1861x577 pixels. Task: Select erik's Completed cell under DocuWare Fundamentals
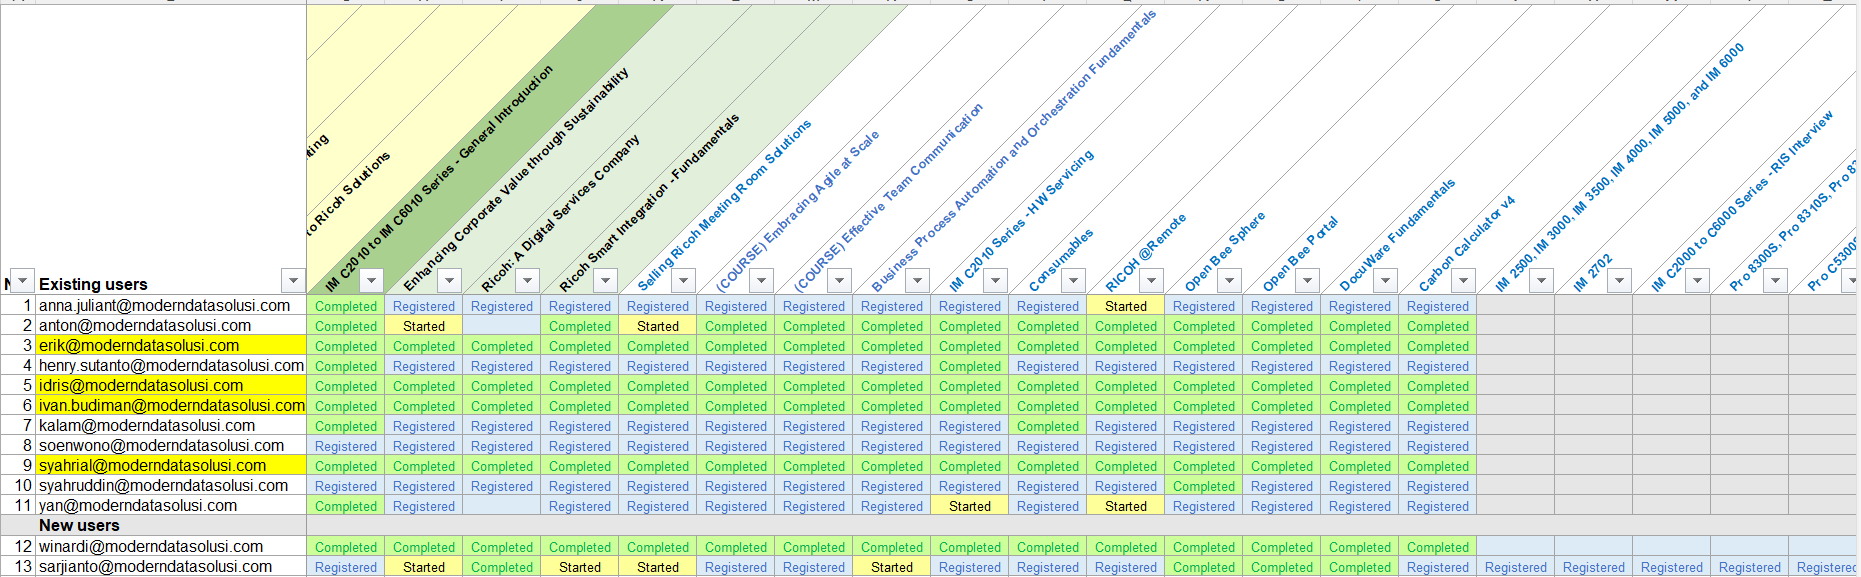[x=1360, y=346]
